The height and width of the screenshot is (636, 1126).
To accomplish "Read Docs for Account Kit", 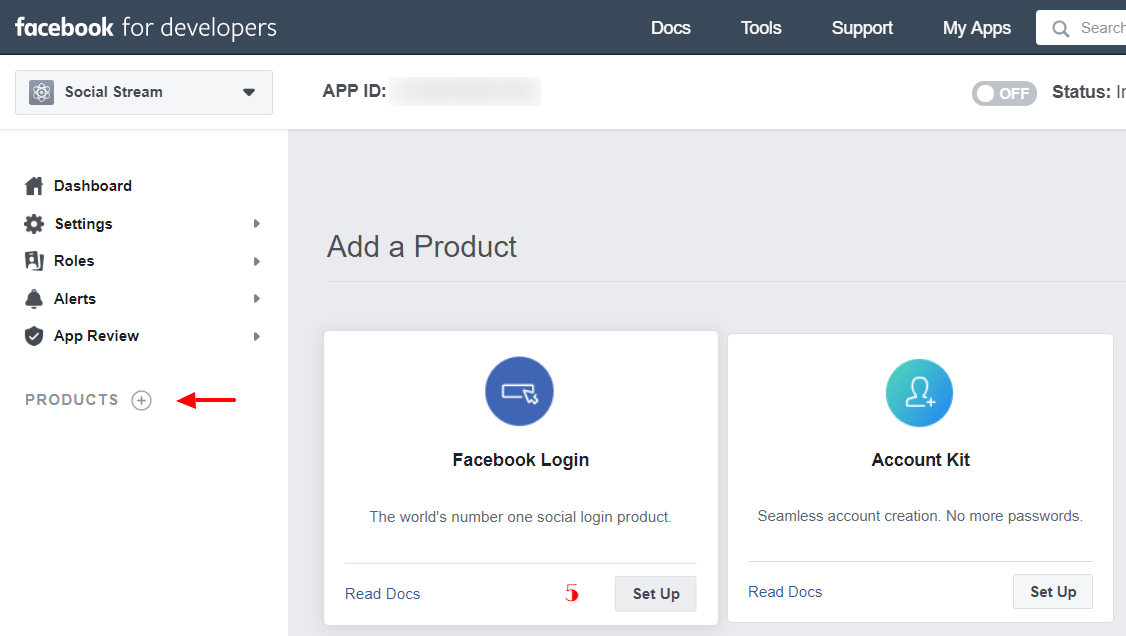I will click(785, 591).
